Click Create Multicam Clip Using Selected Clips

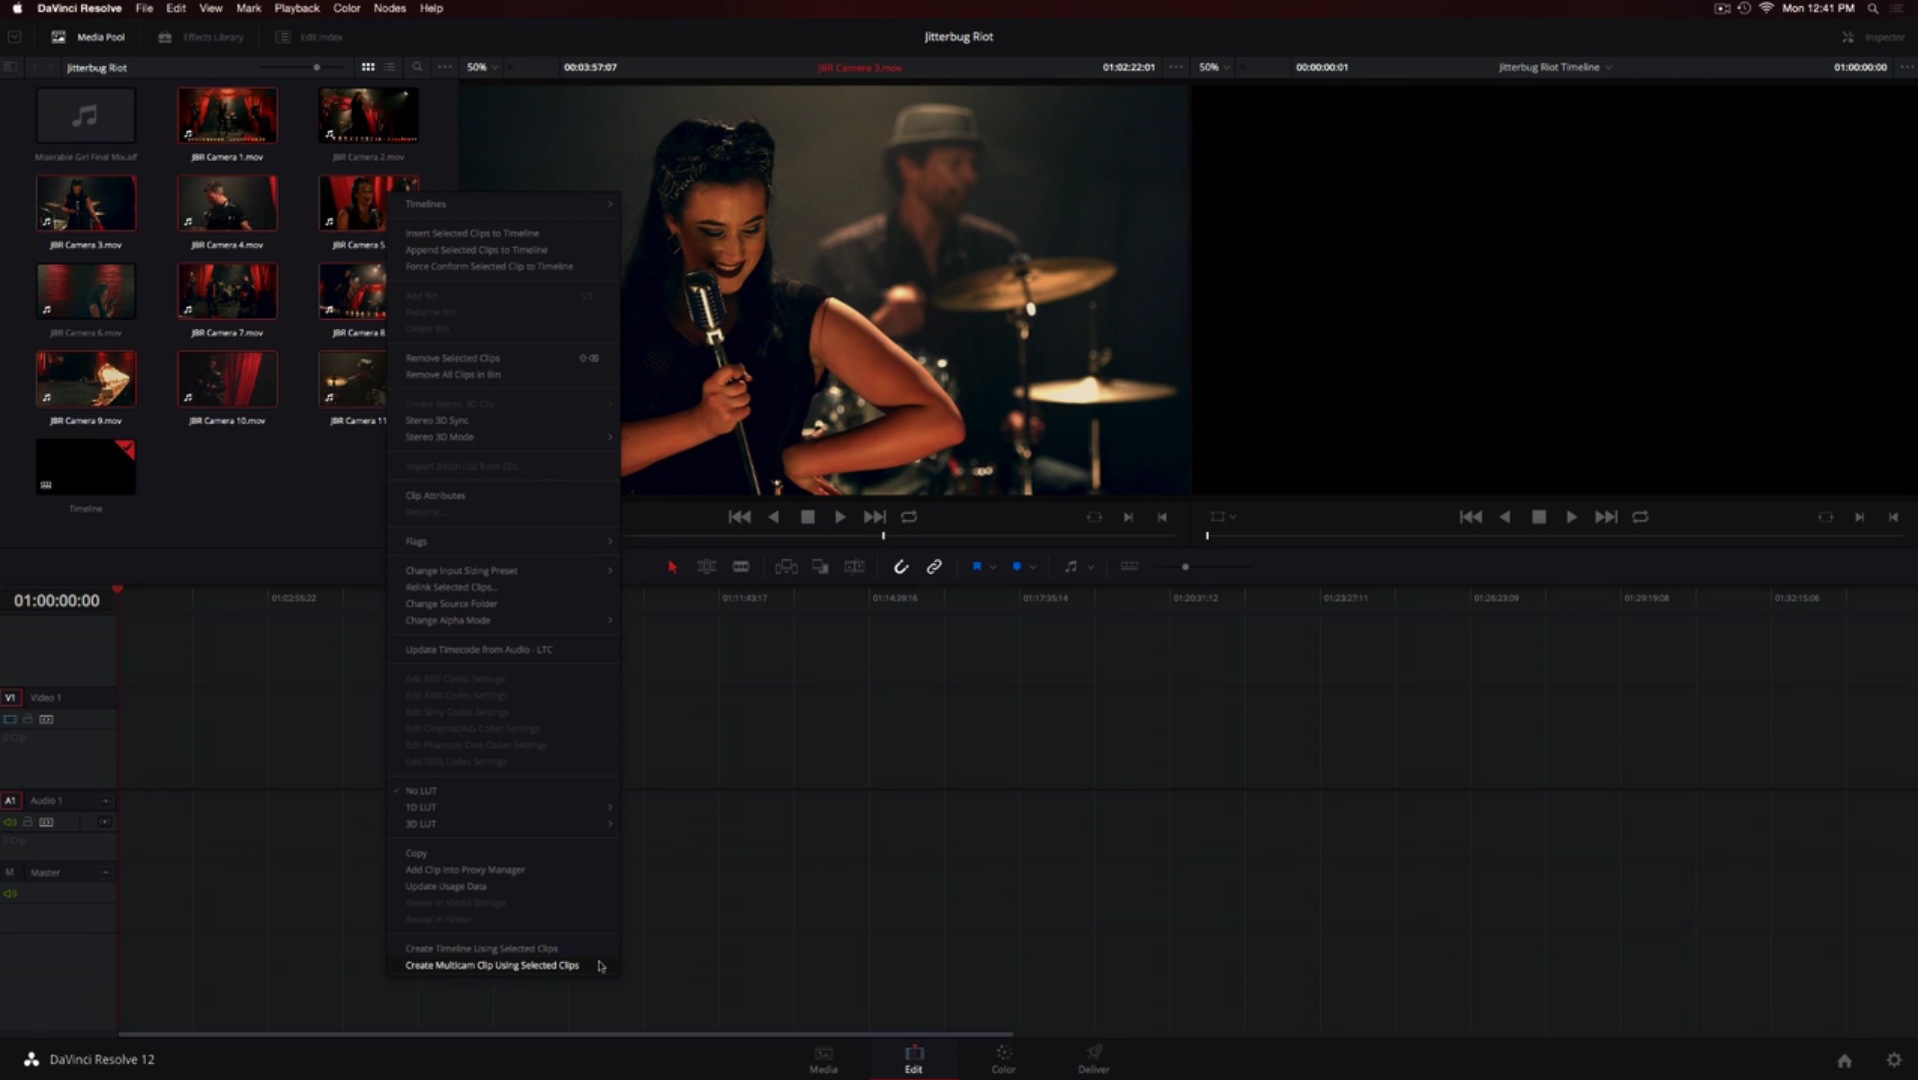[491, 966]
